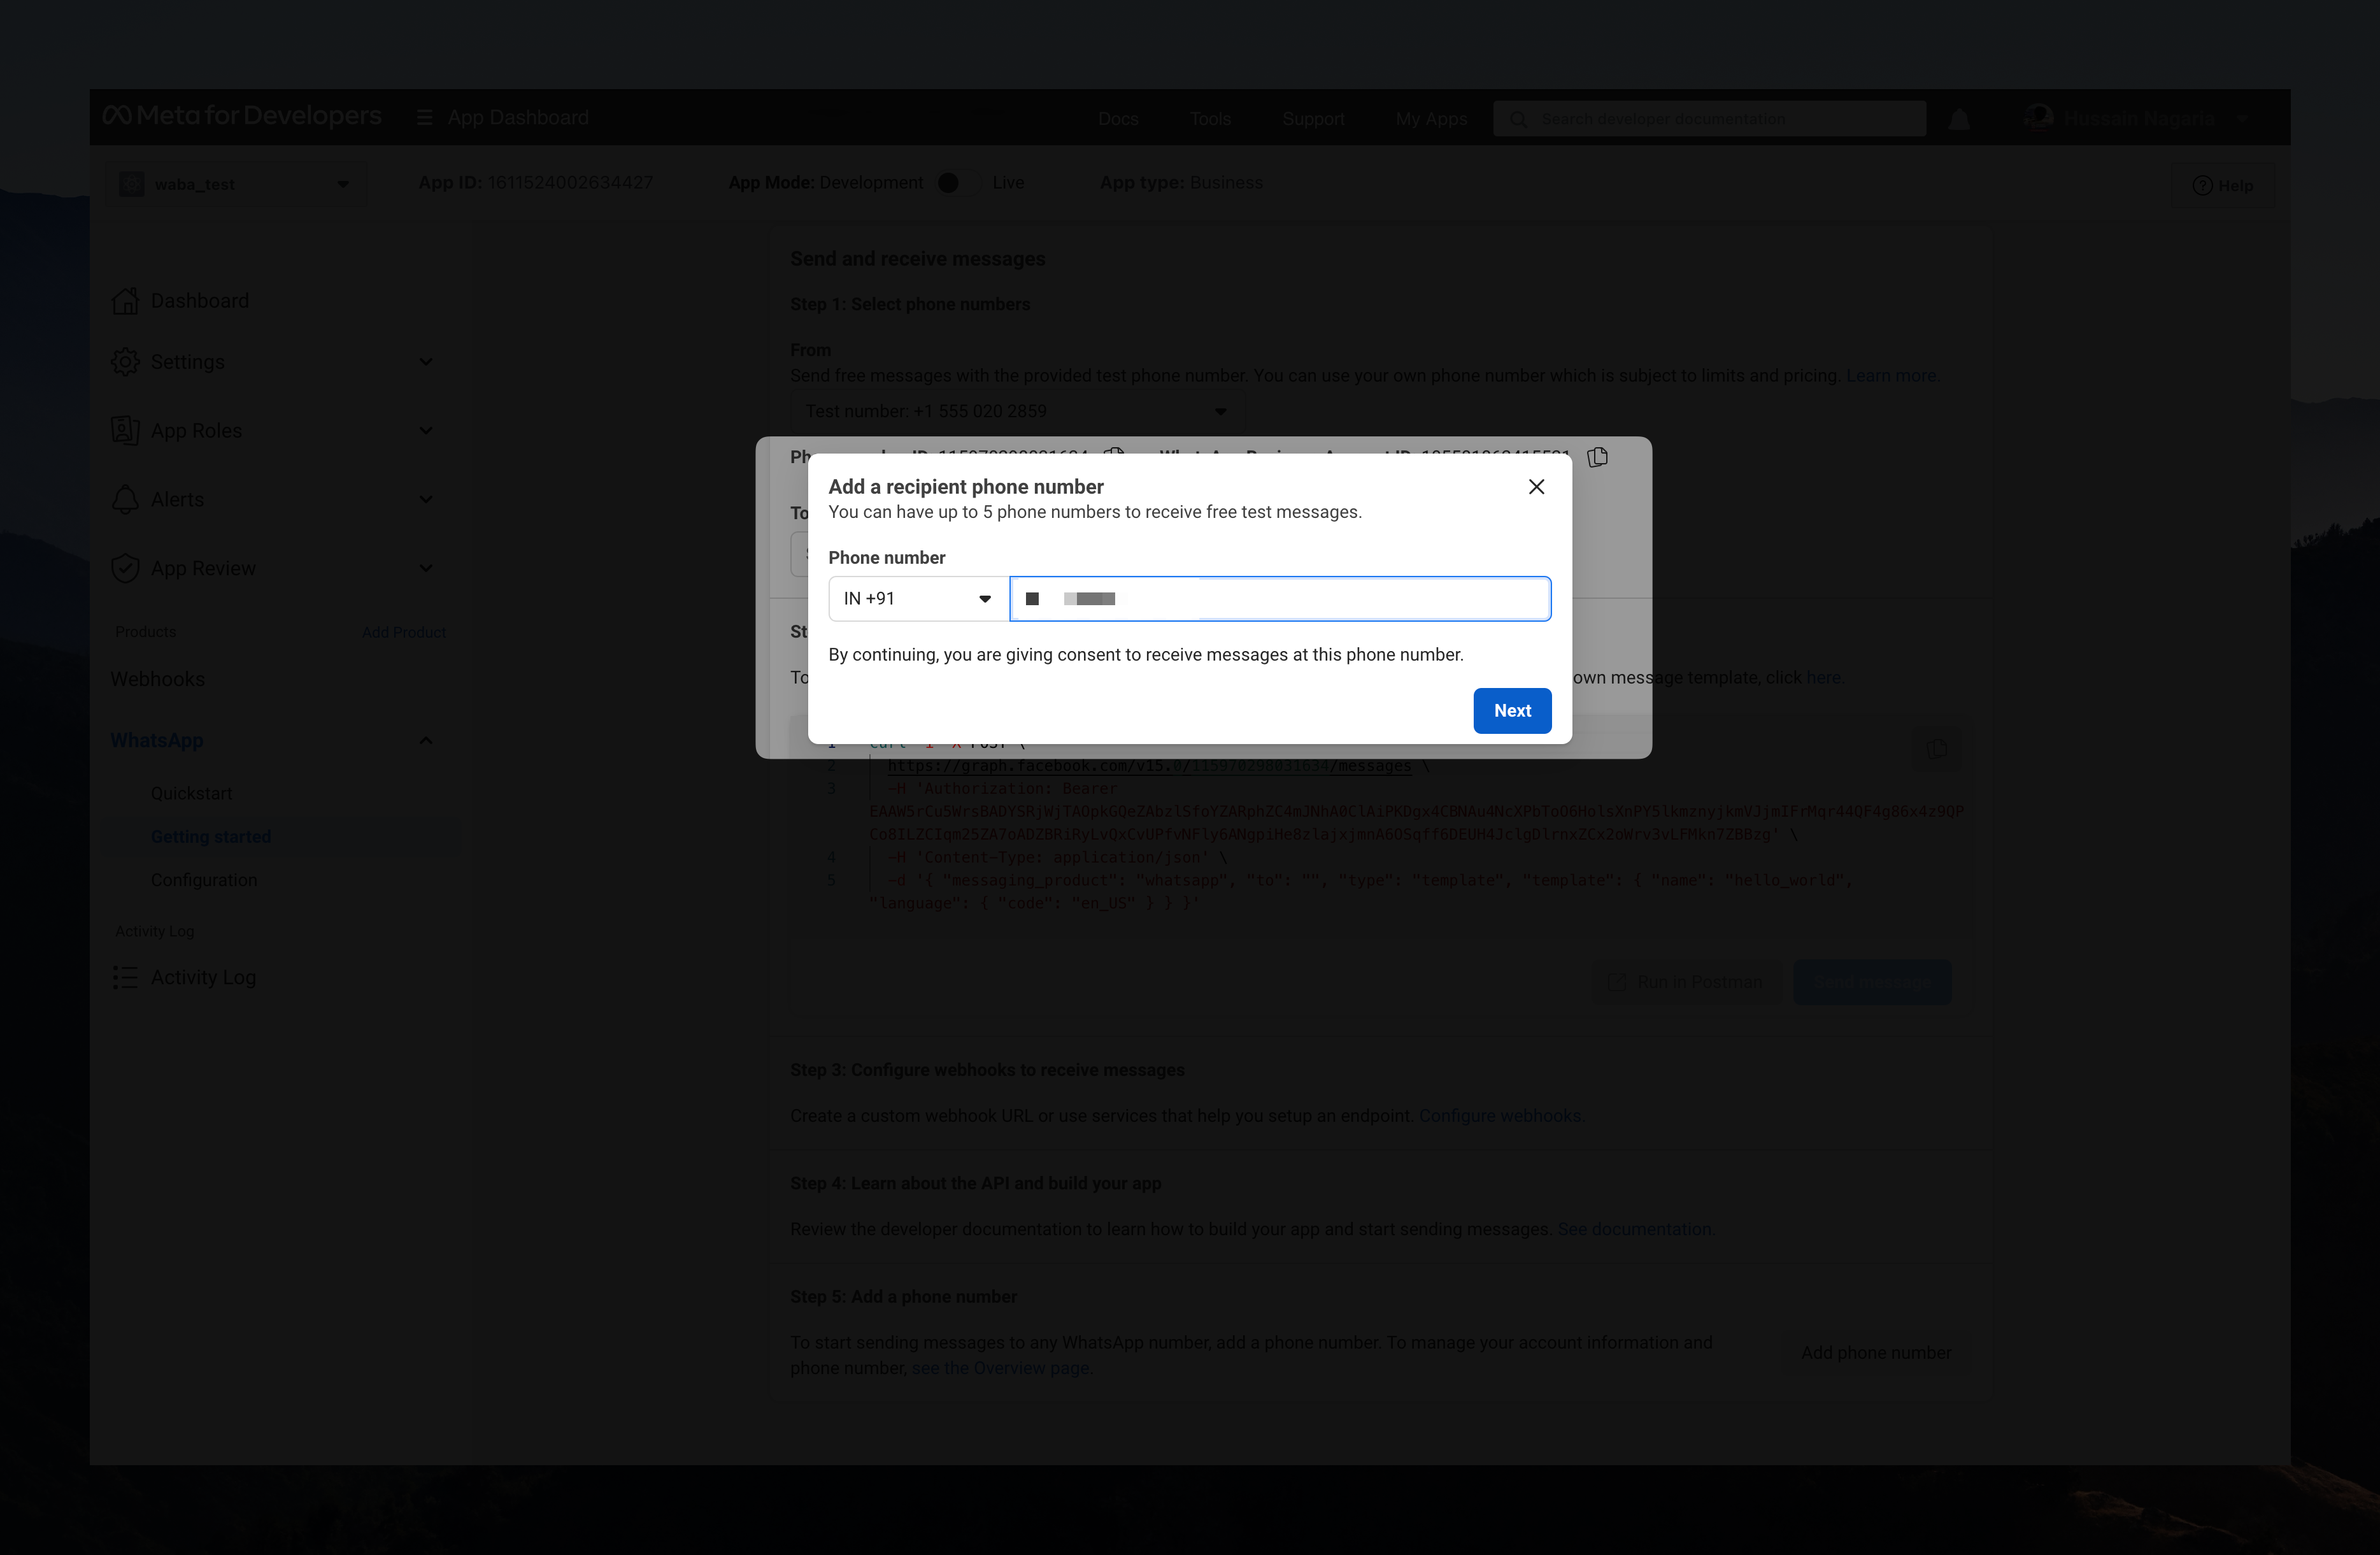Viewport: 2380px width, 1555px height.
Task: Open the country code dropdown IN +91
Action: point(914,597)
